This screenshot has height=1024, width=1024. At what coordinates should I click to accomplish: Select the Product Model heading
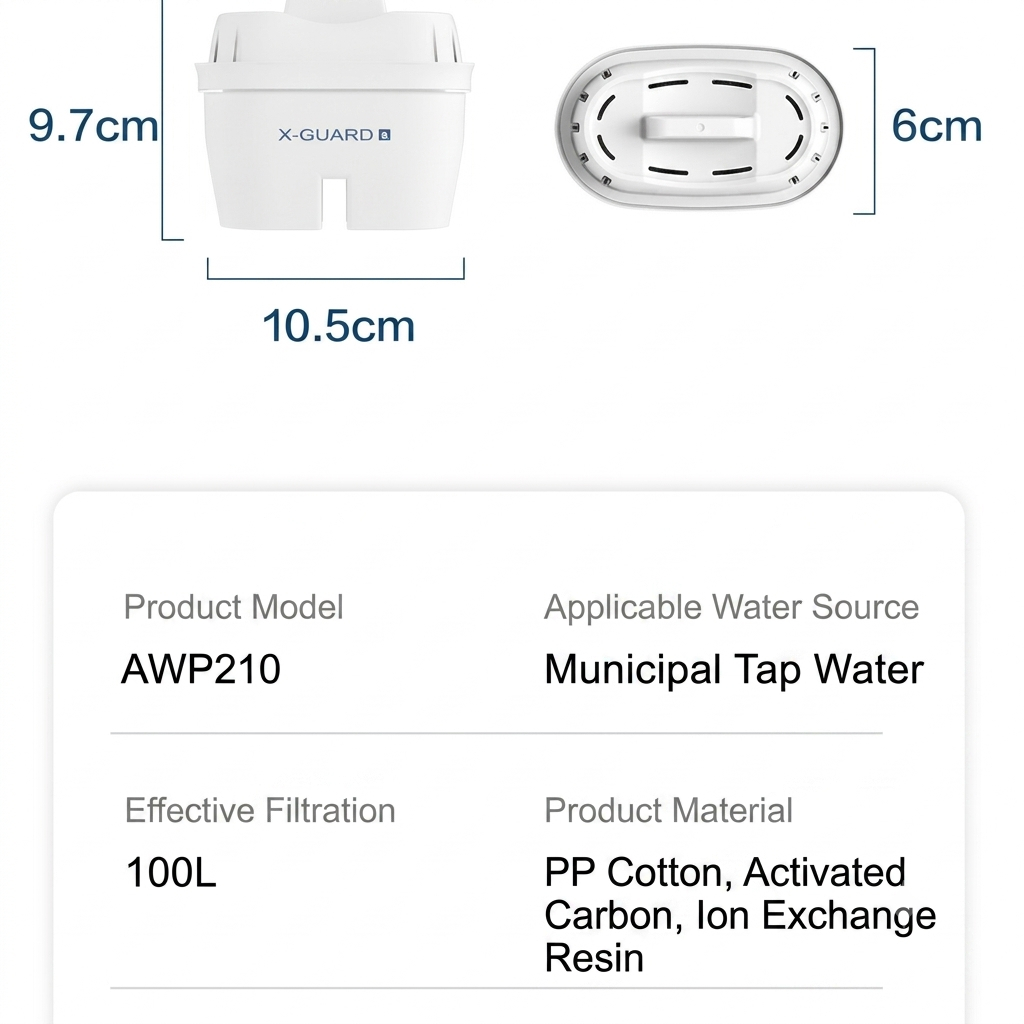233,607
